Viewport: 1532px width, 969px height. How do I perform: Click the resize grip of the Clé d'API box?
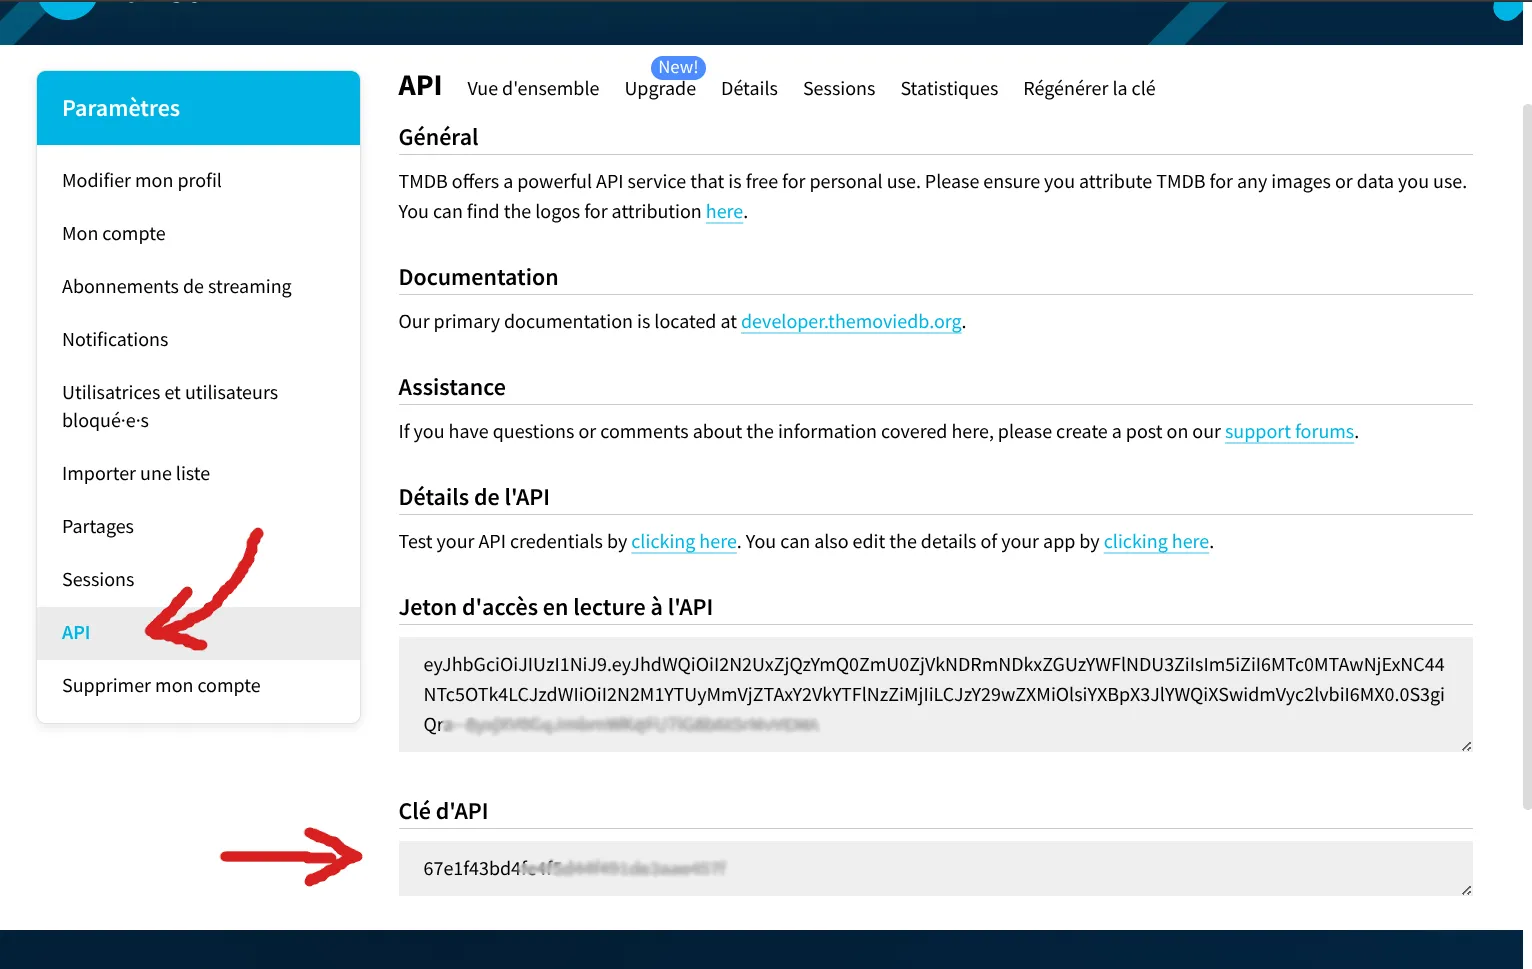coord(1466,890)
